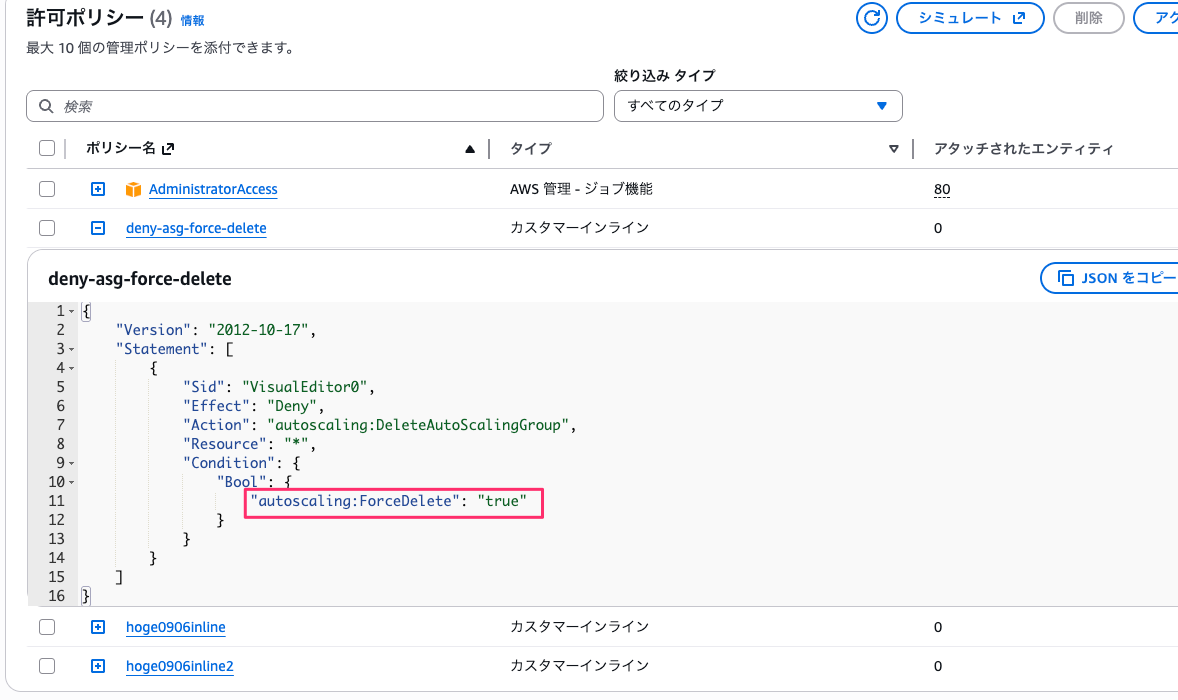The image size is (1178, 700).
Task: Open the 情報 info link
Action: (x=192, y=20)
